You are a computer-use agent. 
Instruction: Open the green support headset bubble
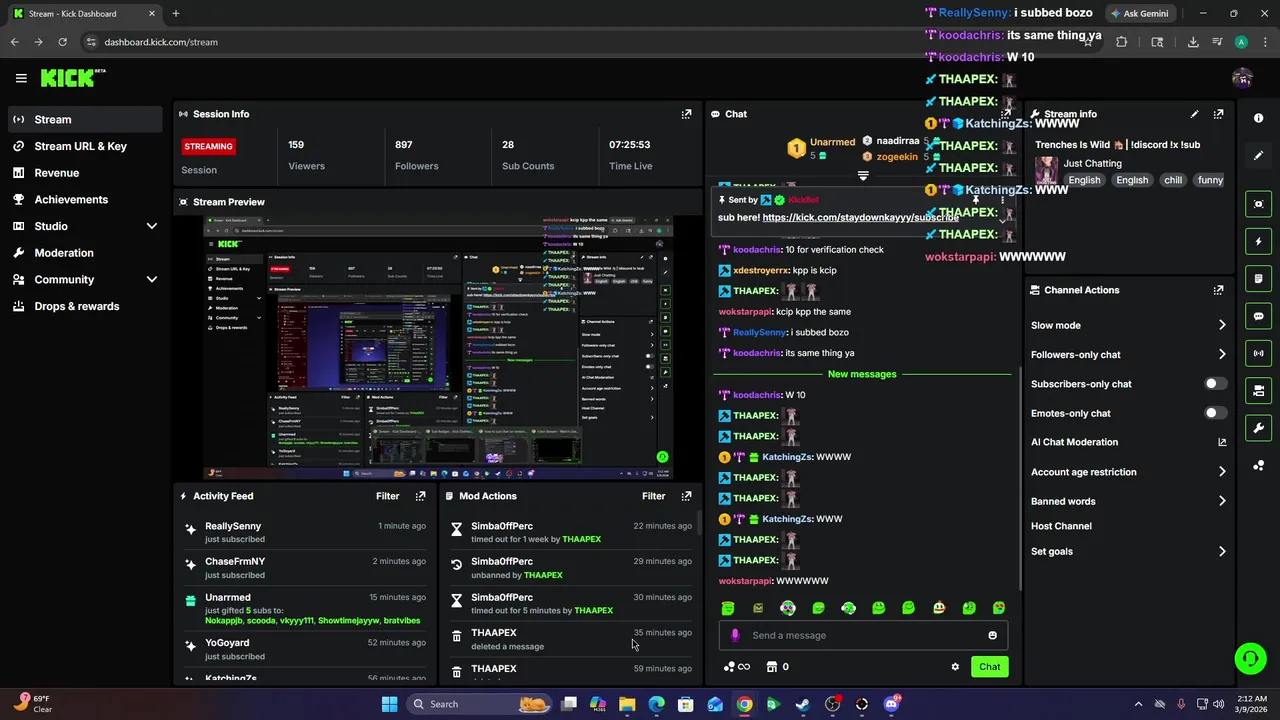tap(1250, 658)
